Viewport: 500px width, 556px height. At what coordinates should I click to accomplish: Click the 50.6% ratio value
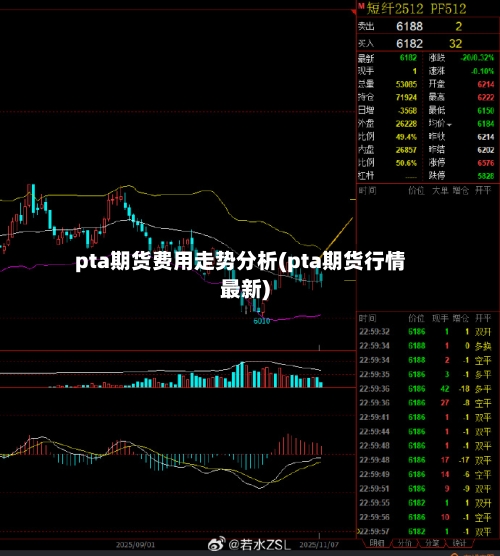tap(406, 163)
